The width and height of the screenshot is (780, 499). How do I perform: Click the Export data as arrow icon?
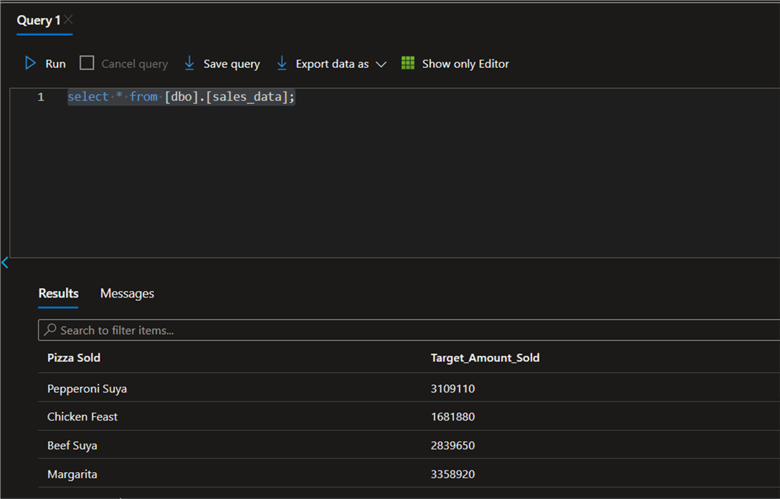point(282,63)
